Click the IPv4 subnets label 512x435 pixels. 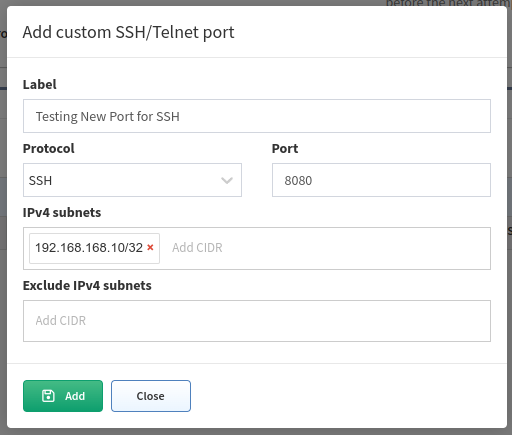pos(62,212)
